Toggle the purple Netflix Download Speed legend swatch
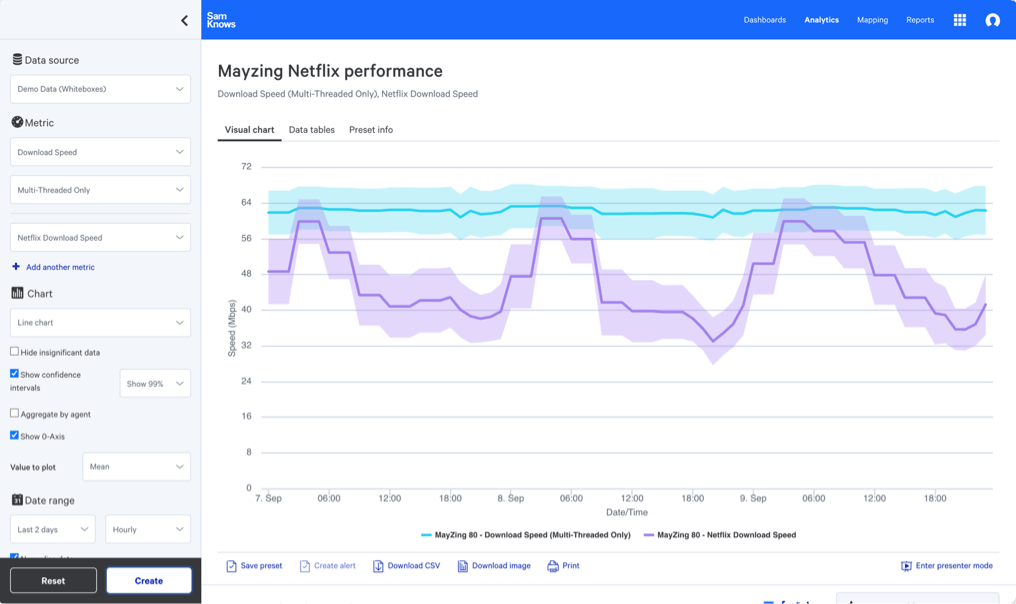This screenshot has width=1016, height=604. point(649,535)
